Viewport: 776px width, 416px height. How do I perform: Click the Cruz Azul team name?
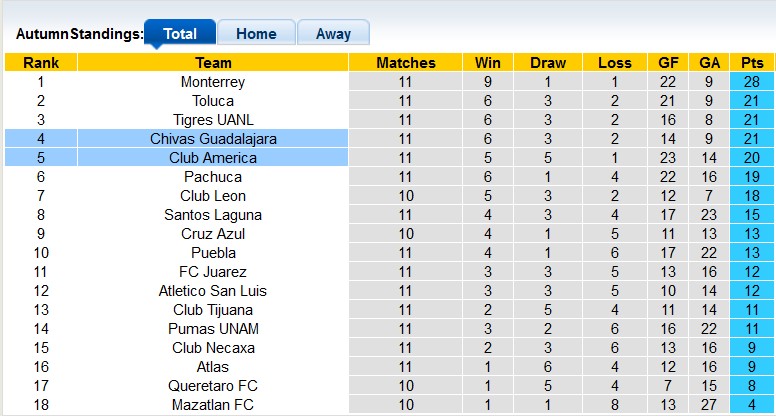coord(213,234)
